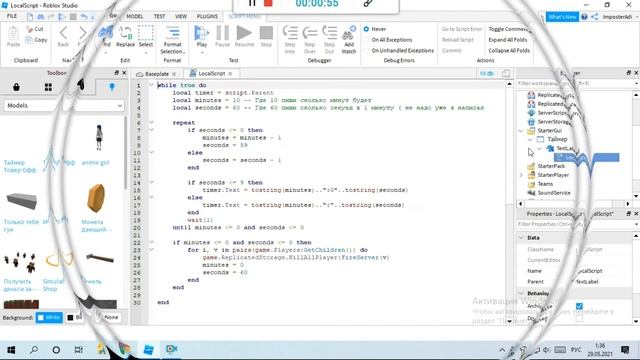Click the help question mark icon
This screenshot has height=360, width=640.
click(584, 17)
